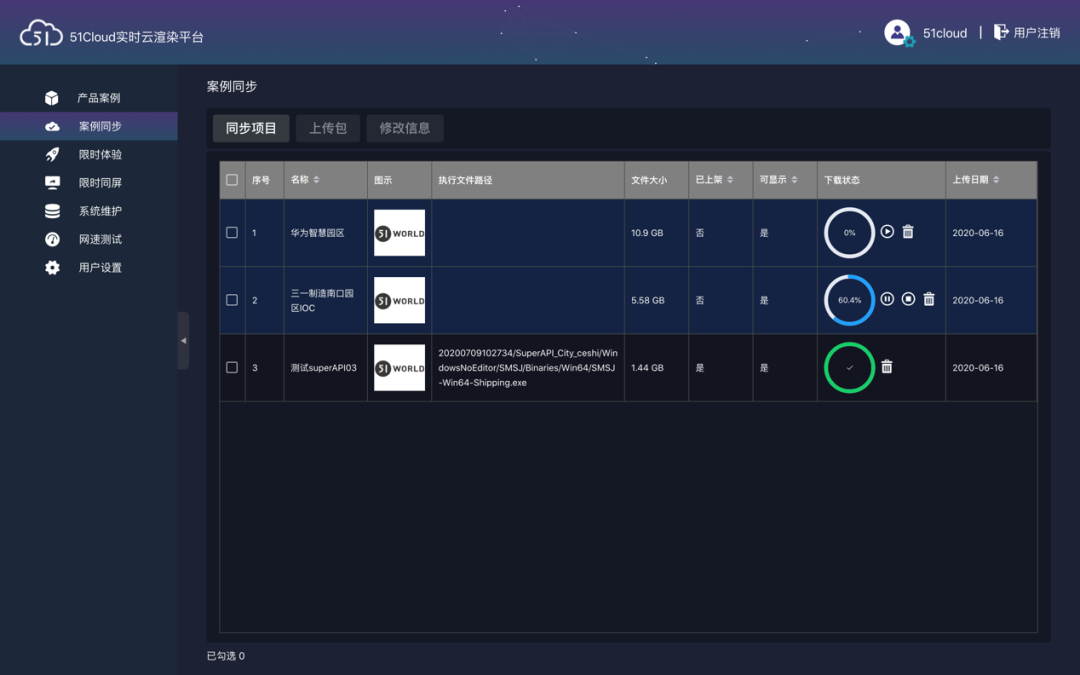The height and width of the screenshot is (675, 1080).
Task: Delete 测试superAPI03 using its trash icon
Action: click(x=887, y=367)
